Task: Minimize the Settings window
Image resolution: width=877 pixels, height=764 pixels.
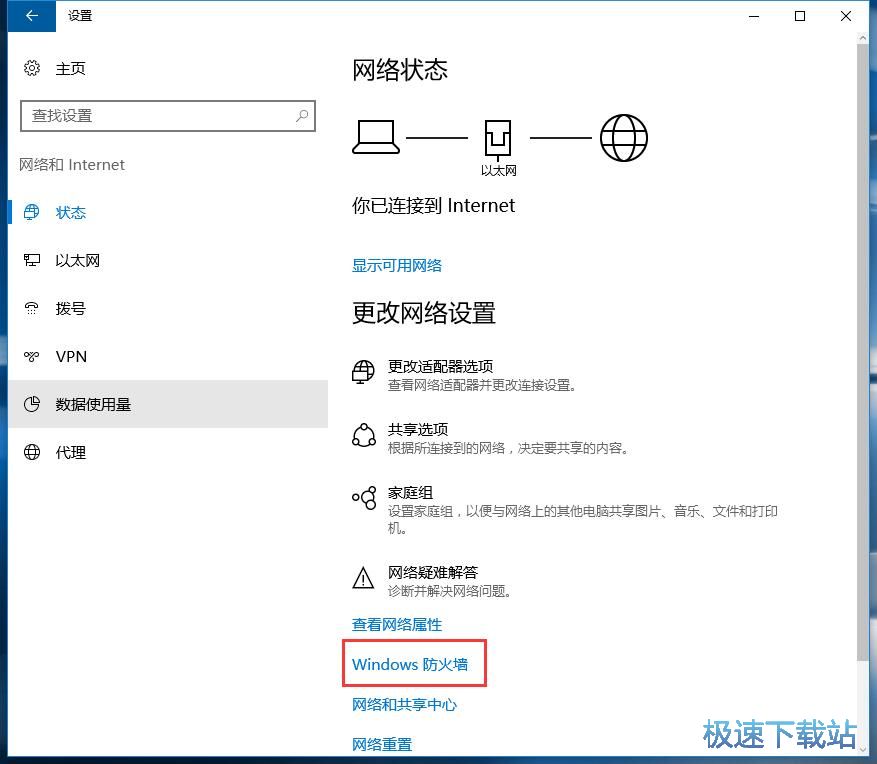Action: coord(754,16)
